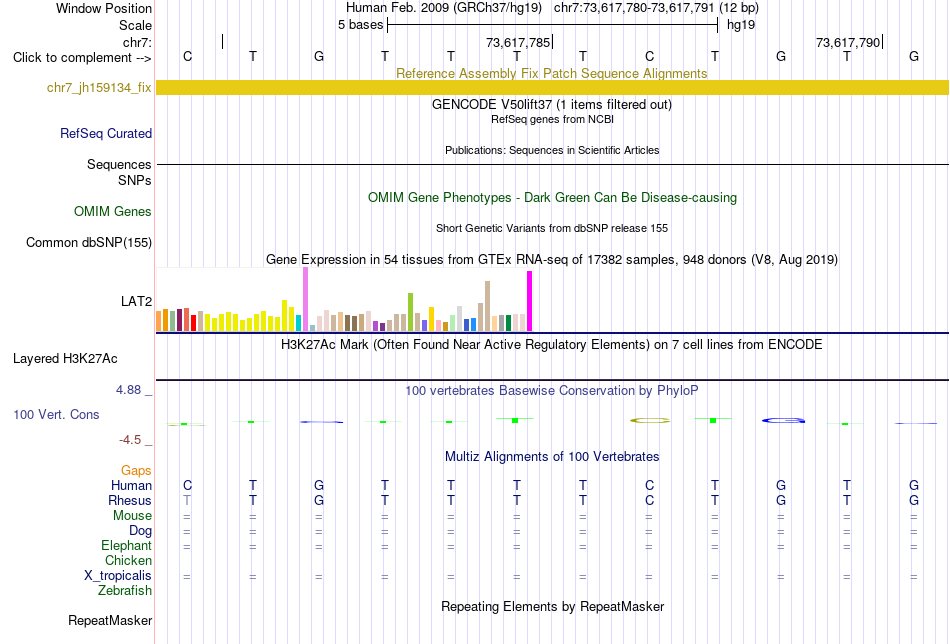
Task: Select the Chicken species label
Action: (x=128, y=560)
